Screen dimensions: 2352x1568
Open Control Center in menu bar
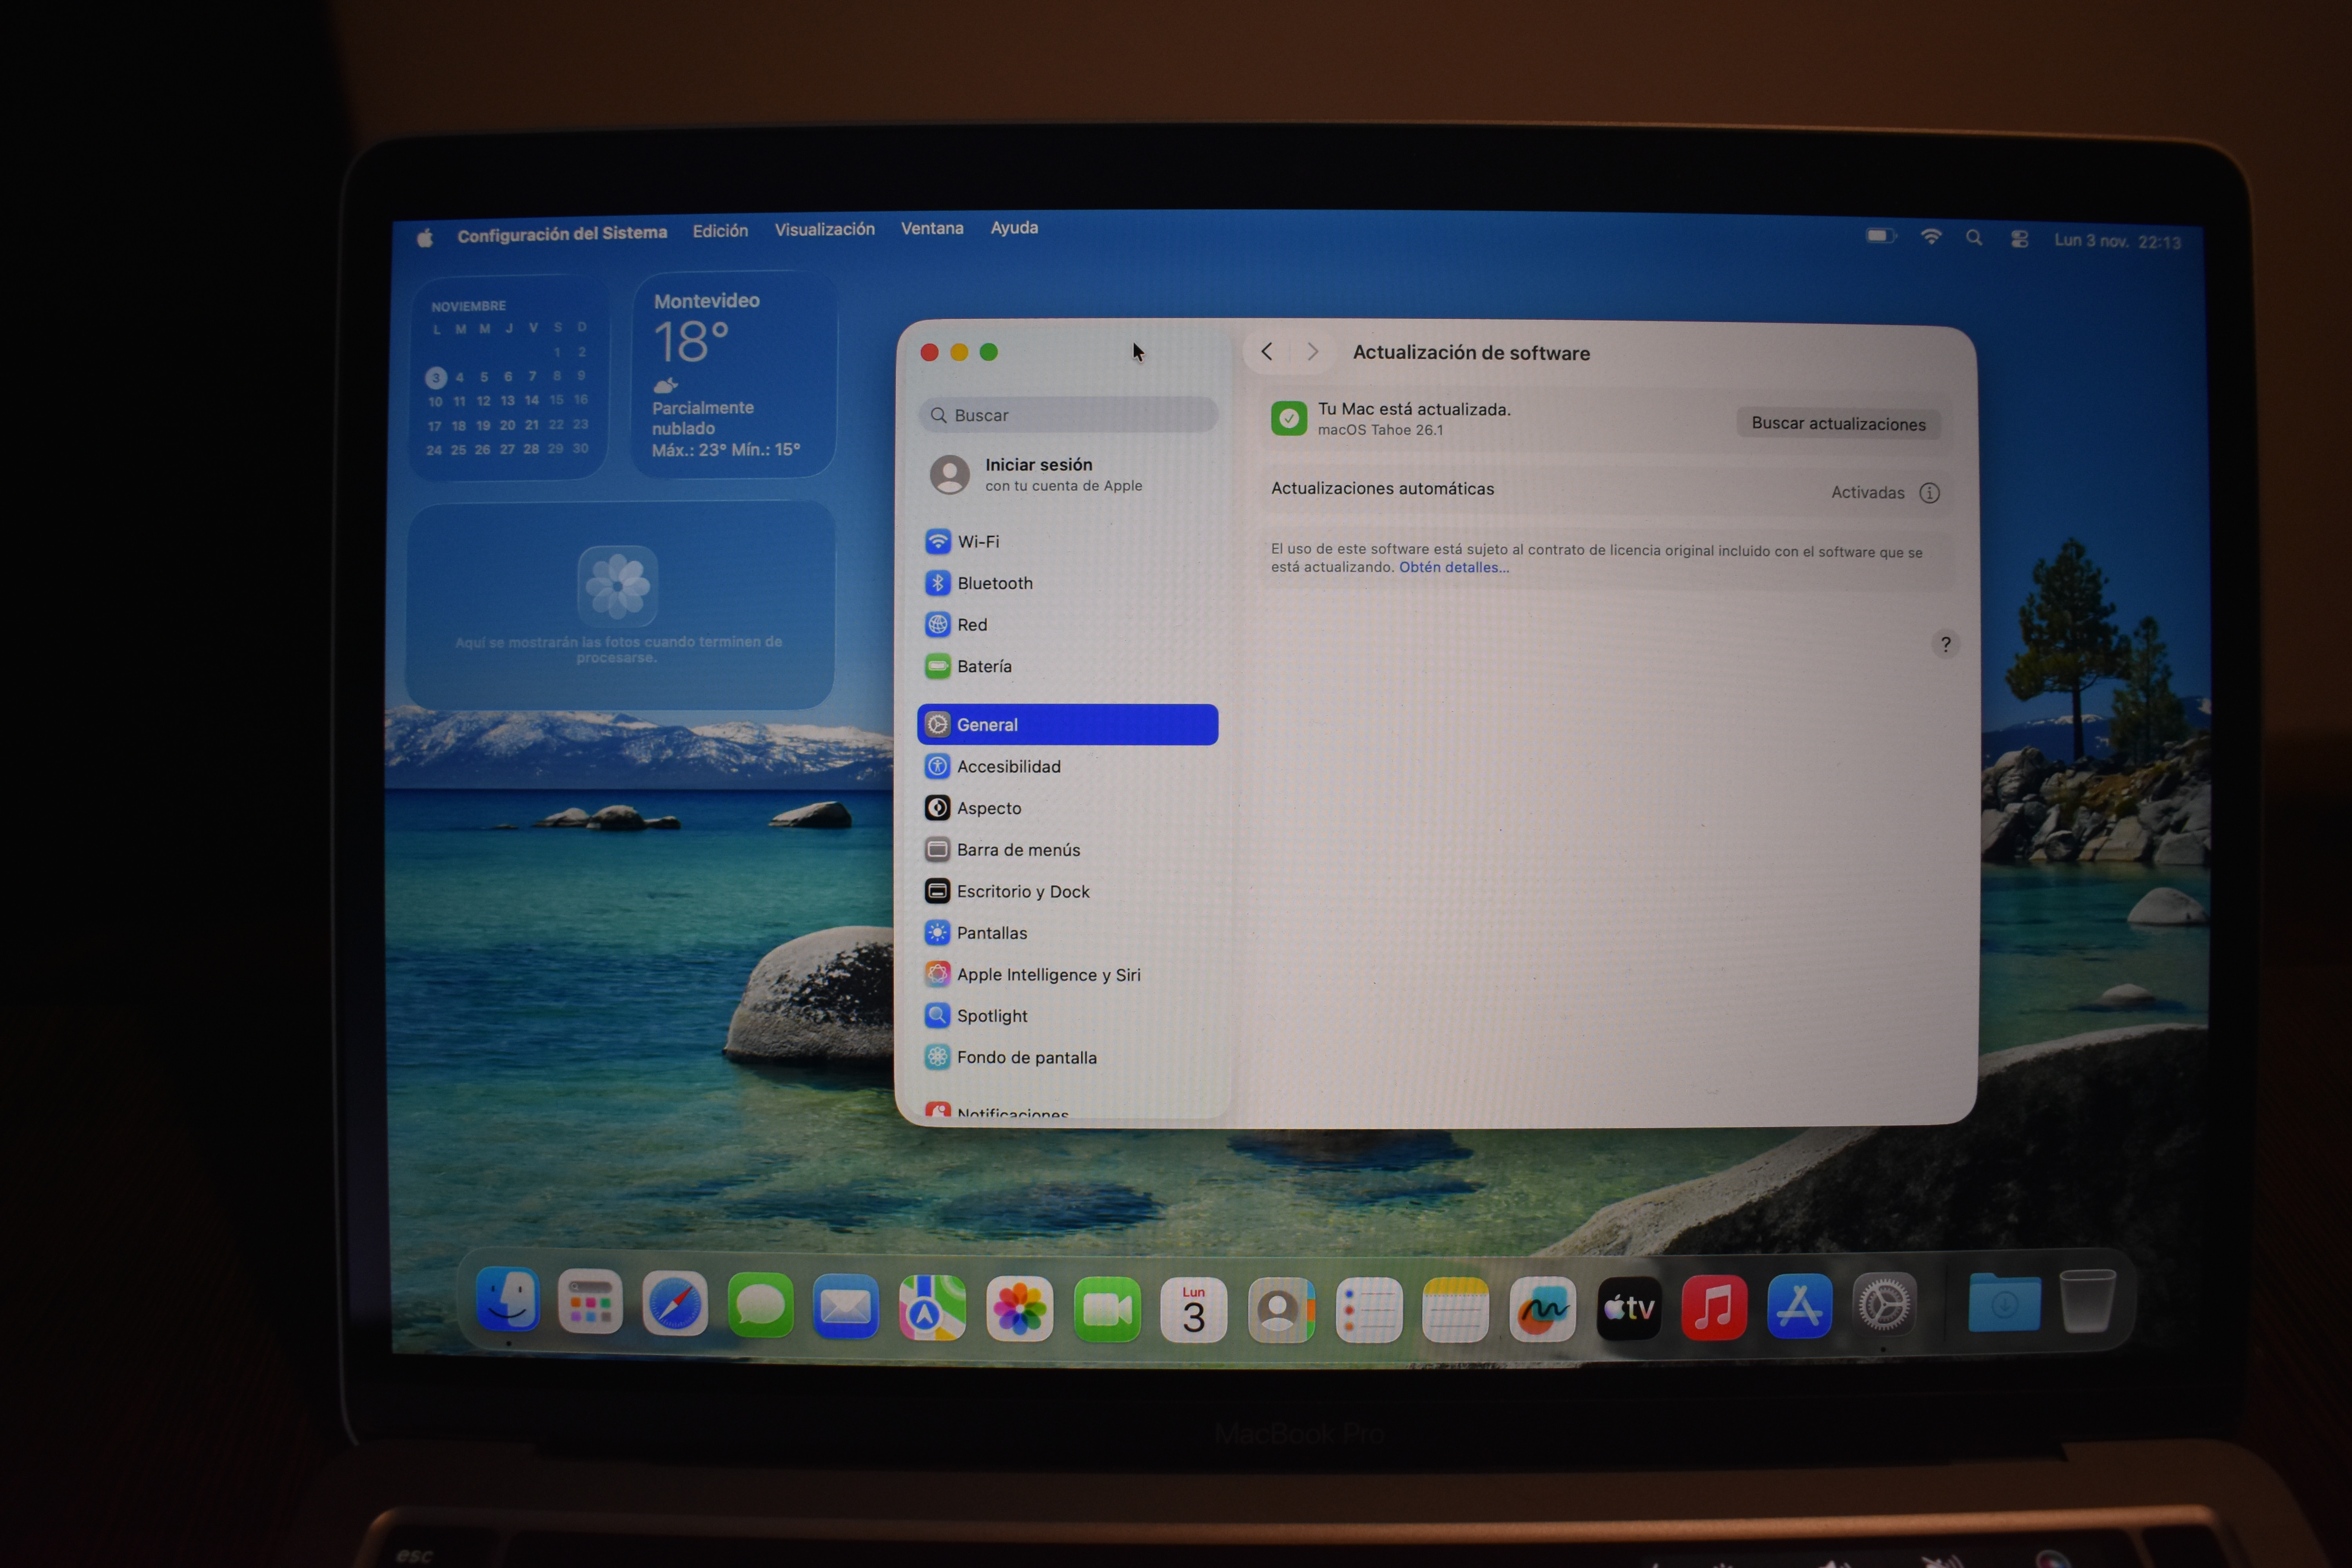[x=2019, y=239]
